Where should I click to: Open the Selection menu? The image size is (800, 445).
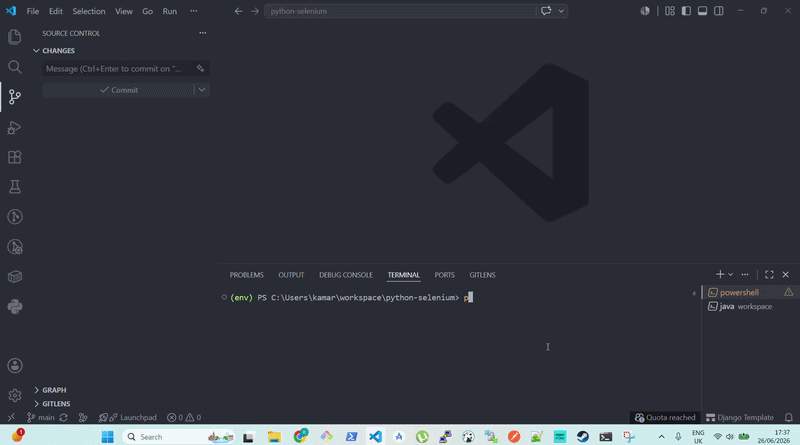tap(89, 11)
